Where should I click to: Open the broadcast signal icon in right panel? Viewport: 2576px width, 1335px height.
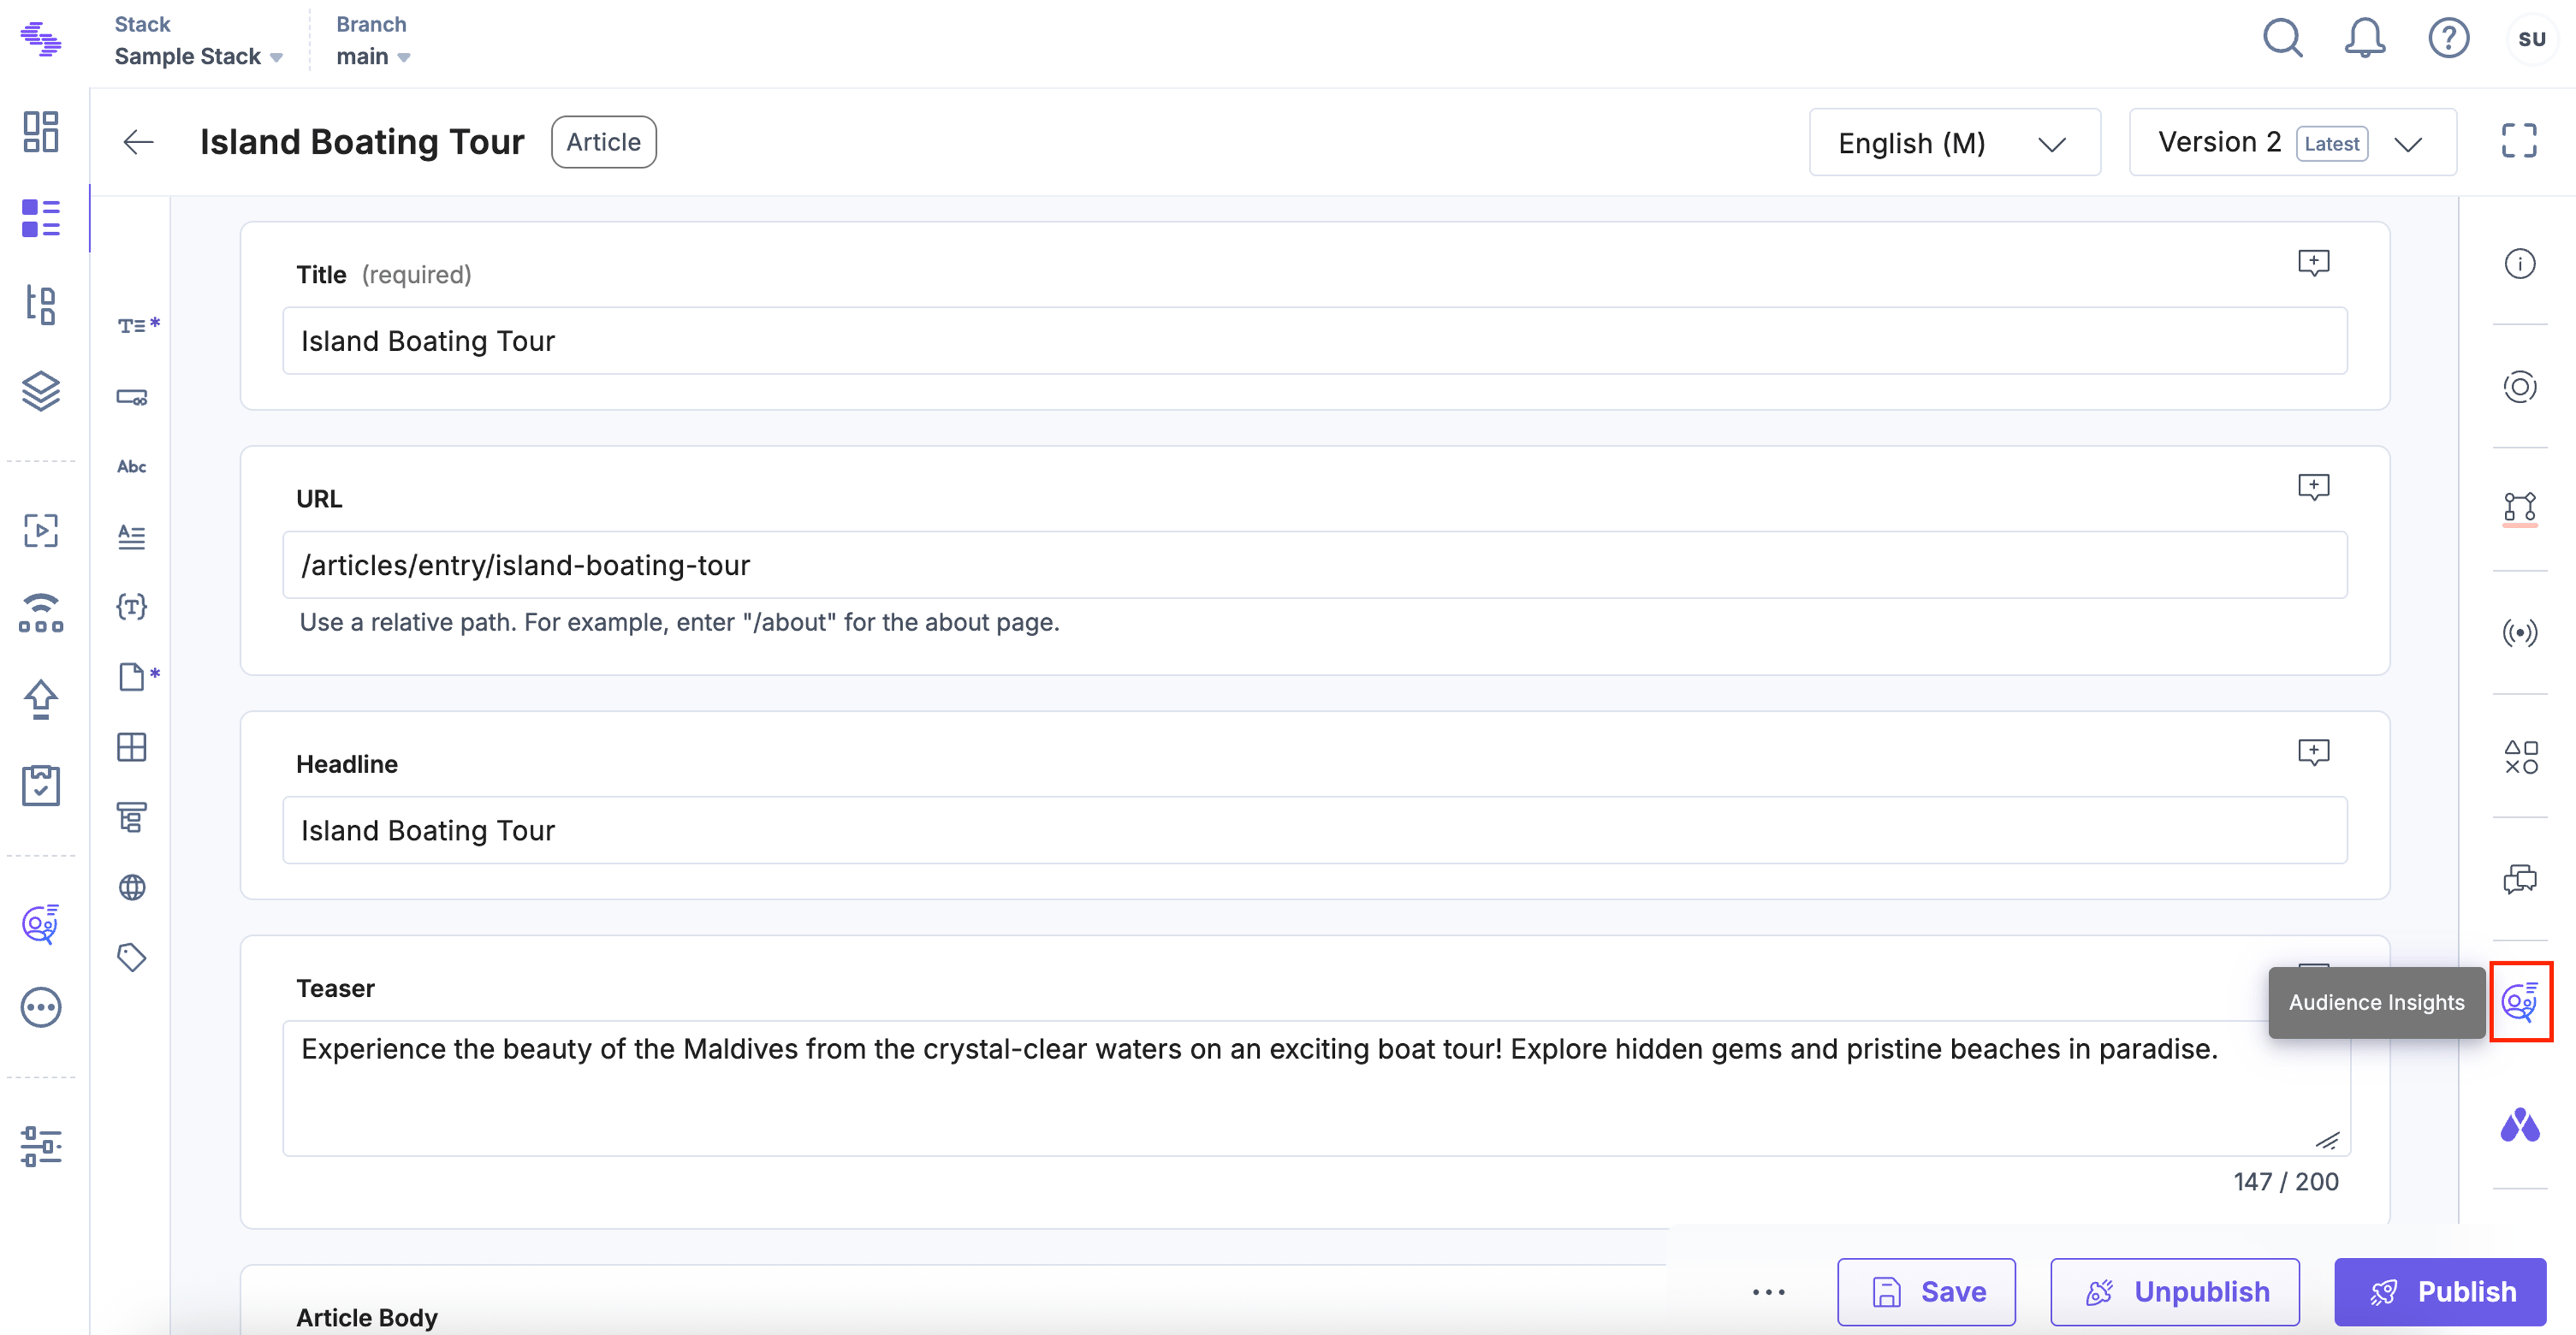[2519, 633]
